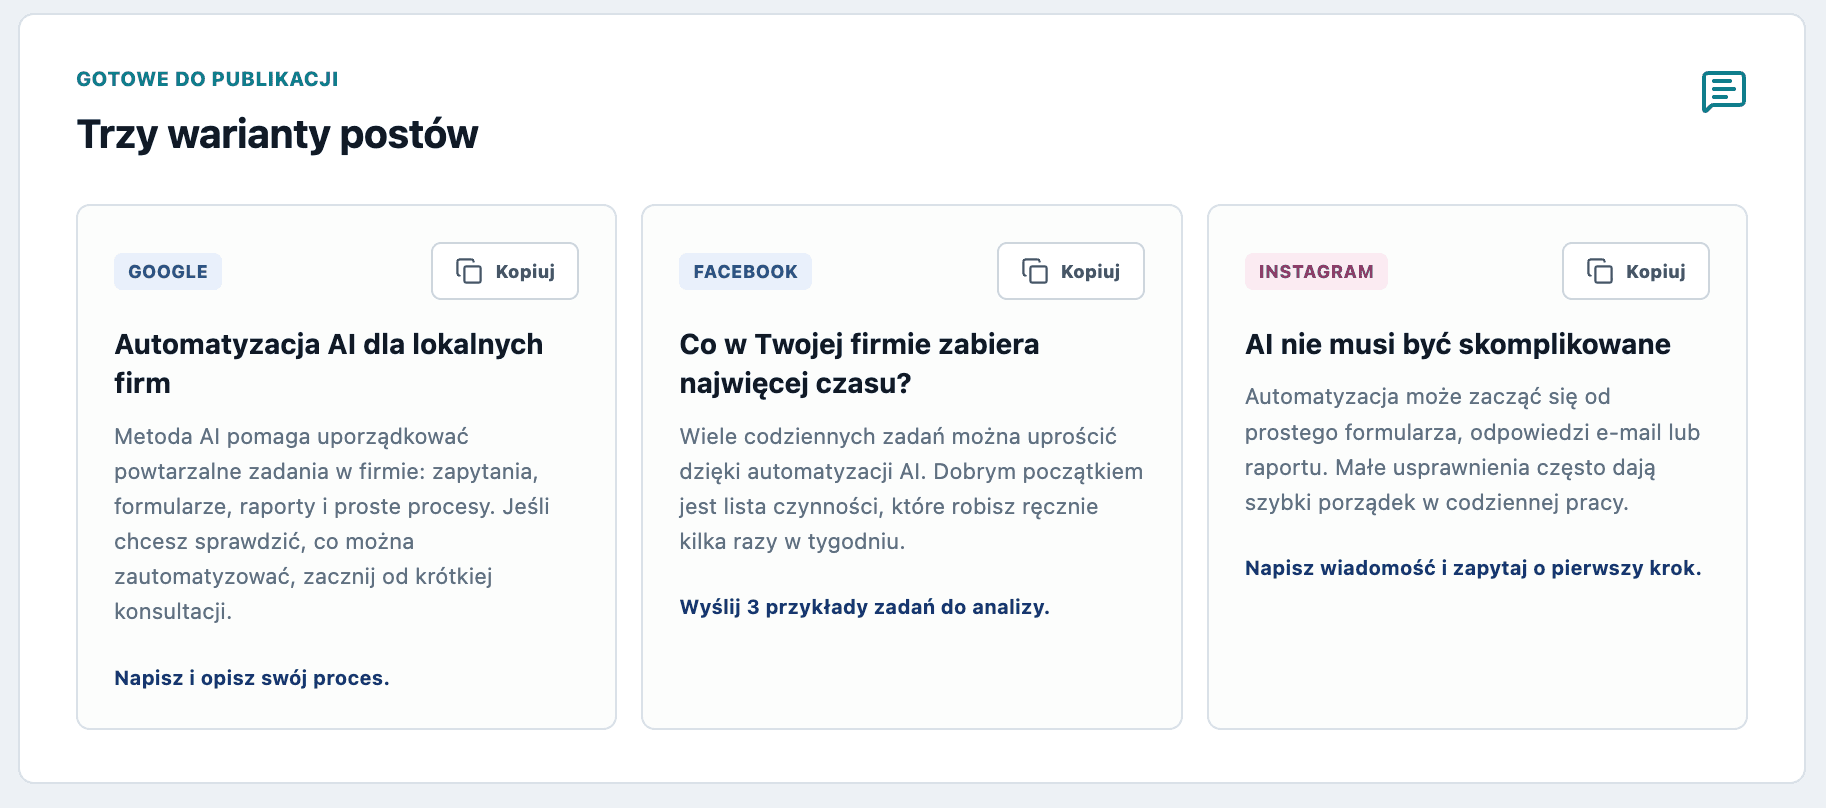The image size is (1826, 808).
Task: Click the INSTAGRAM platform badge
Action: point(1316,271)
